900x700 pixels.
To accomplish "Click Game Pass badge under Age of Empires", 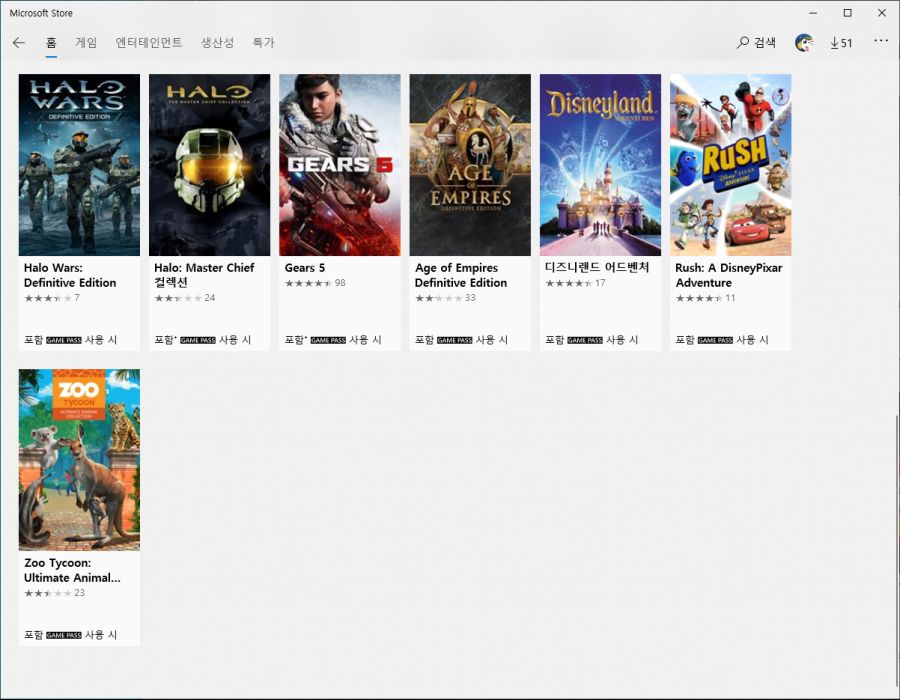I will pos(455,340).
